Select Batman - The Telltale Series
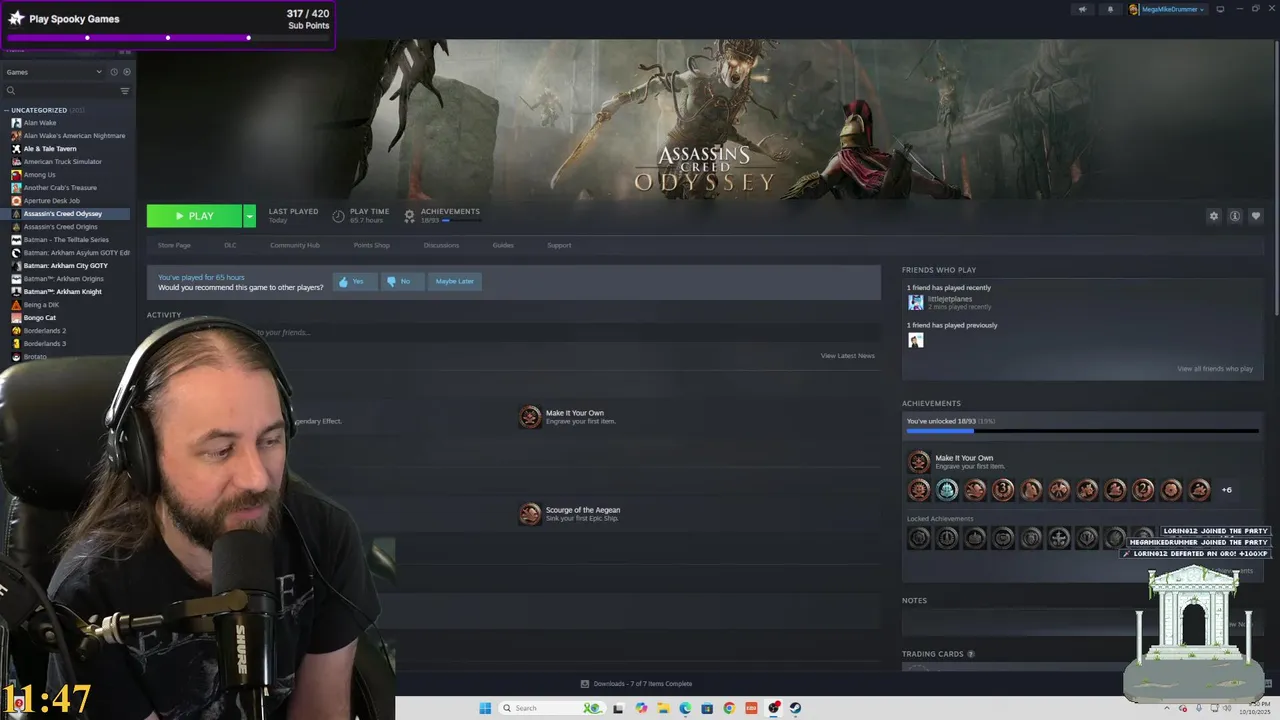The image size is (1280, 720). [66, 240]
